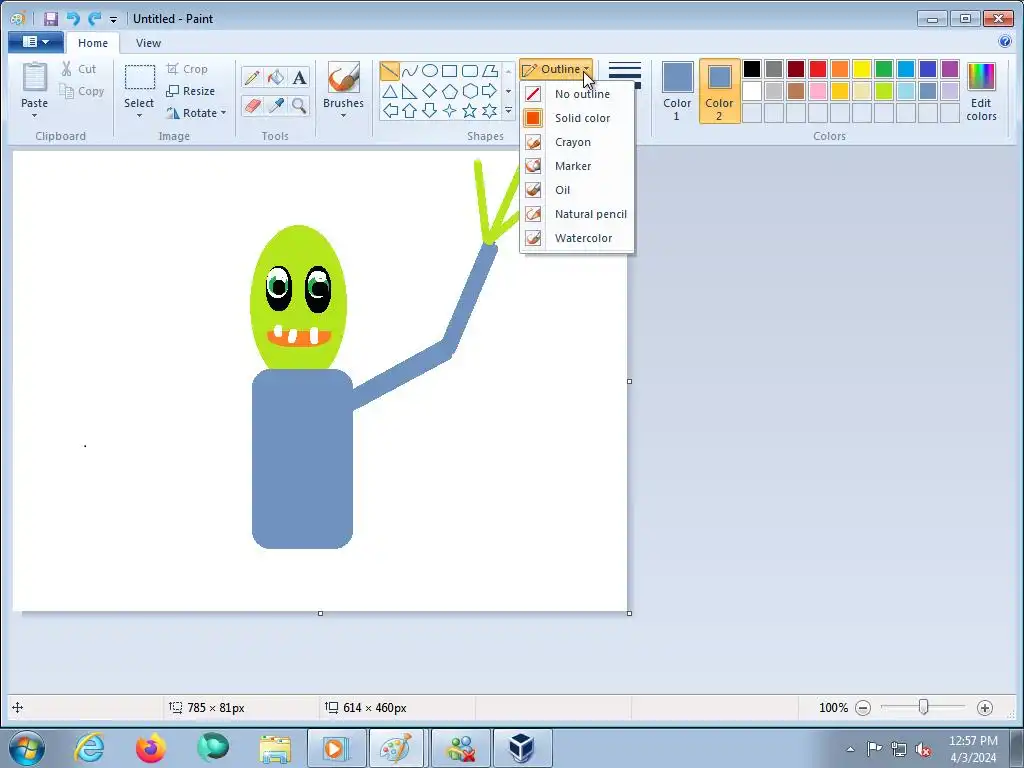
Task: Select the Six-point star shape
Action: [489, 110]
